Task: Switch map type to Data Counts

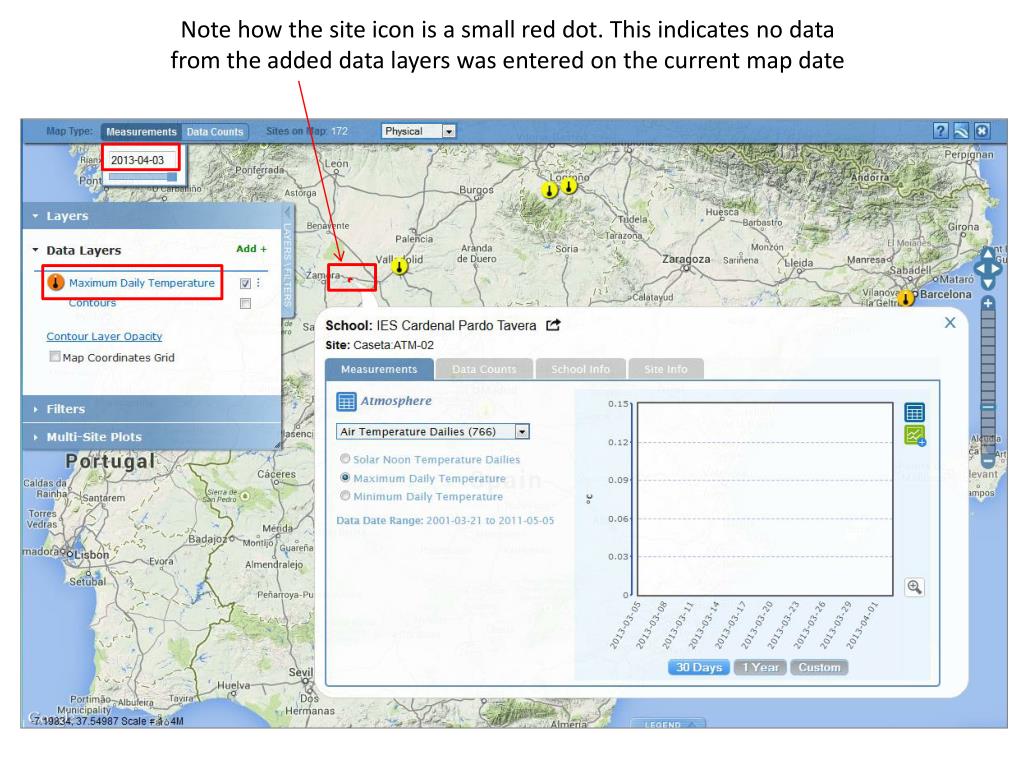Action: 215,131
